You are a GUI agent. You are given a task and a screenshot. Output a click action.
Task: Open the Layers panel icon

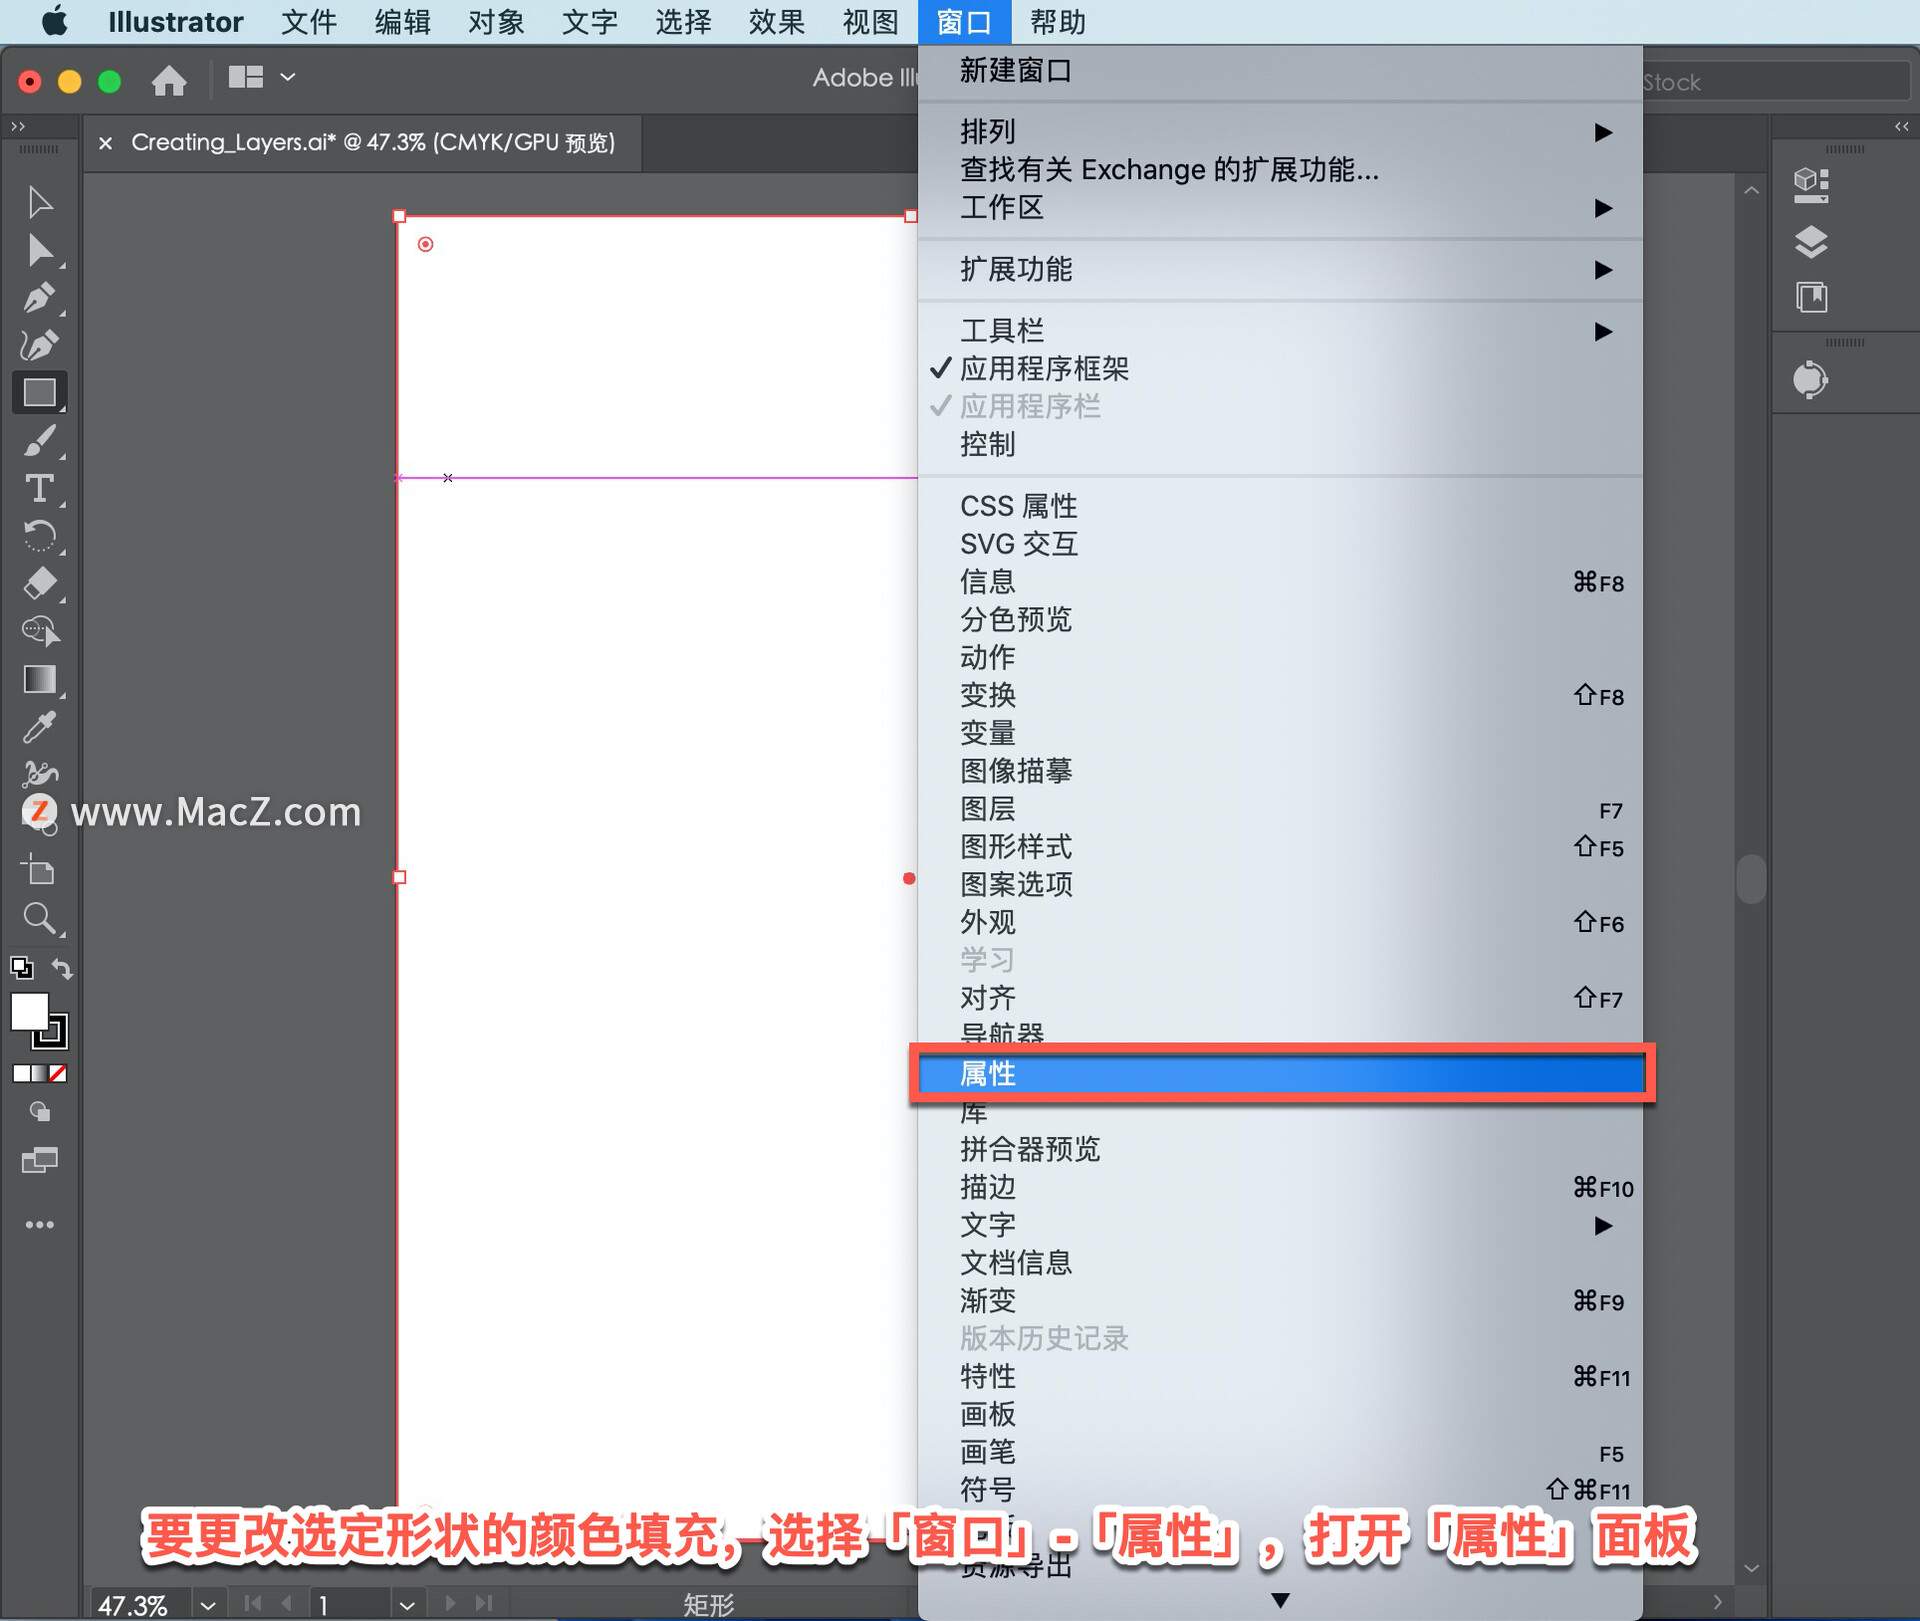[1811, 241]
